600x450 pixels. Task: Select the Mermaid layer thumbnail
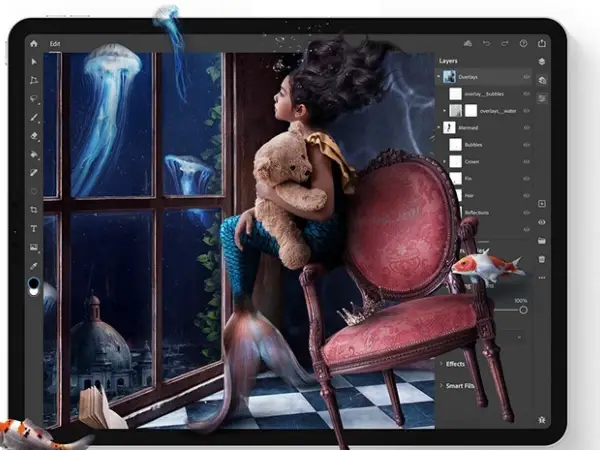coord(449,127)
